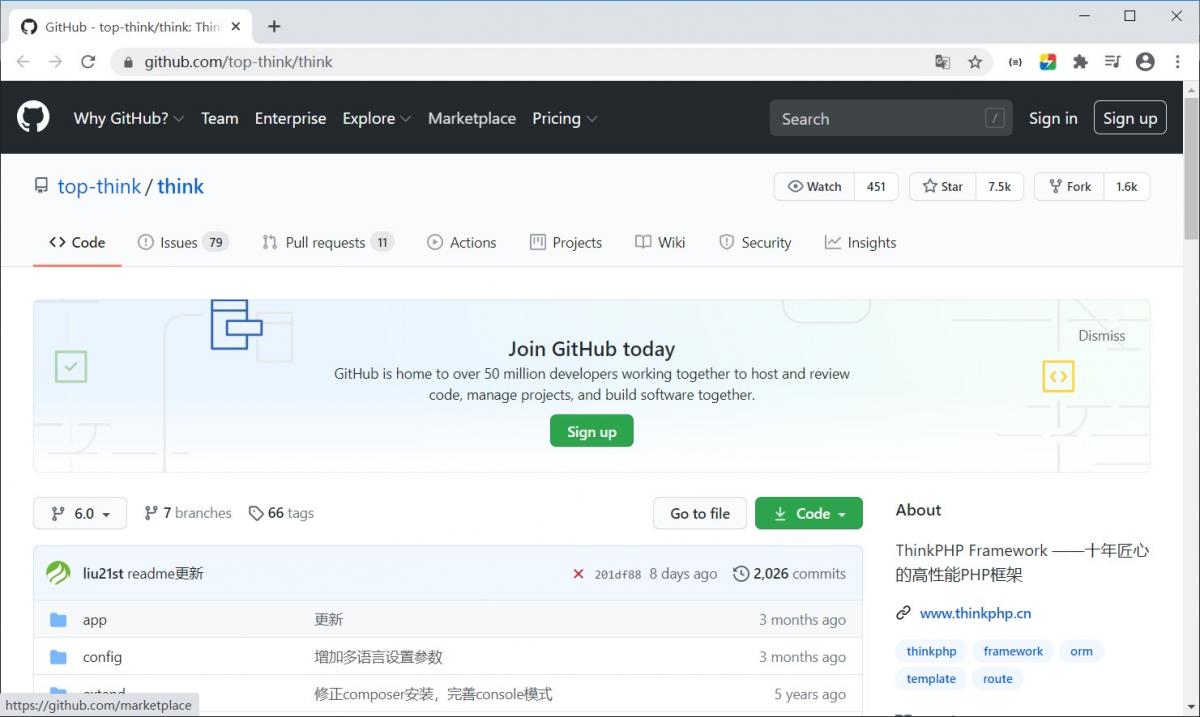
Task: Expand the Pricing dropdown menu
Action: point(565,118)
